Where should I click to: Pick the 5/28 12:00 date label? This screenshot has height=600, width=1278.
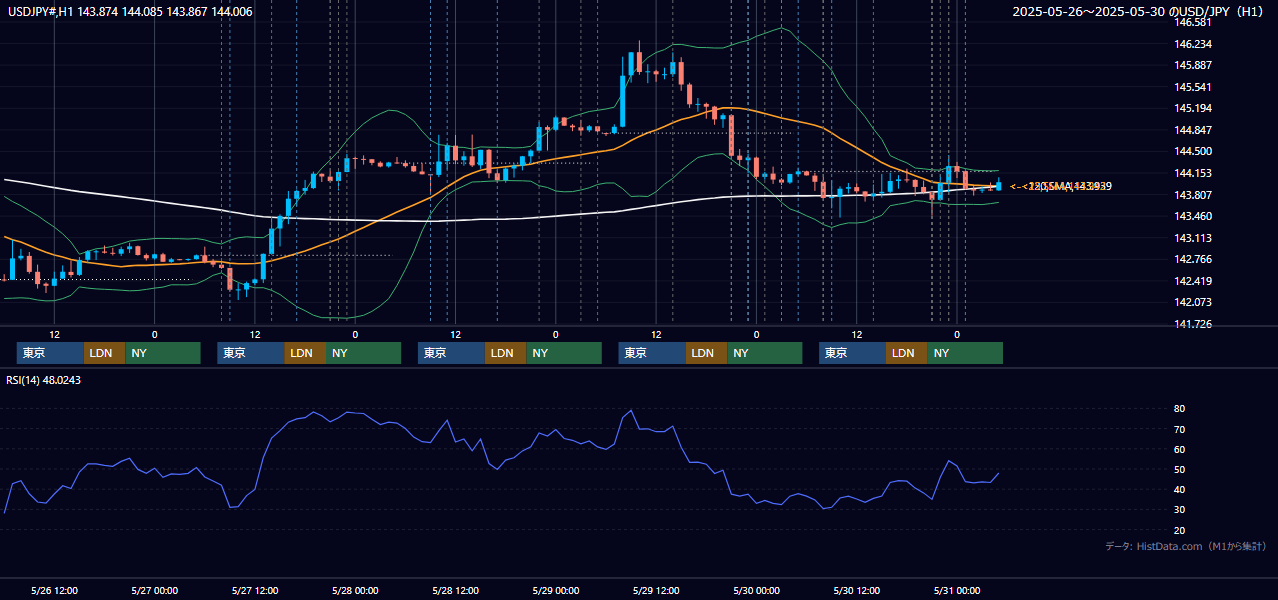(456, 590)
